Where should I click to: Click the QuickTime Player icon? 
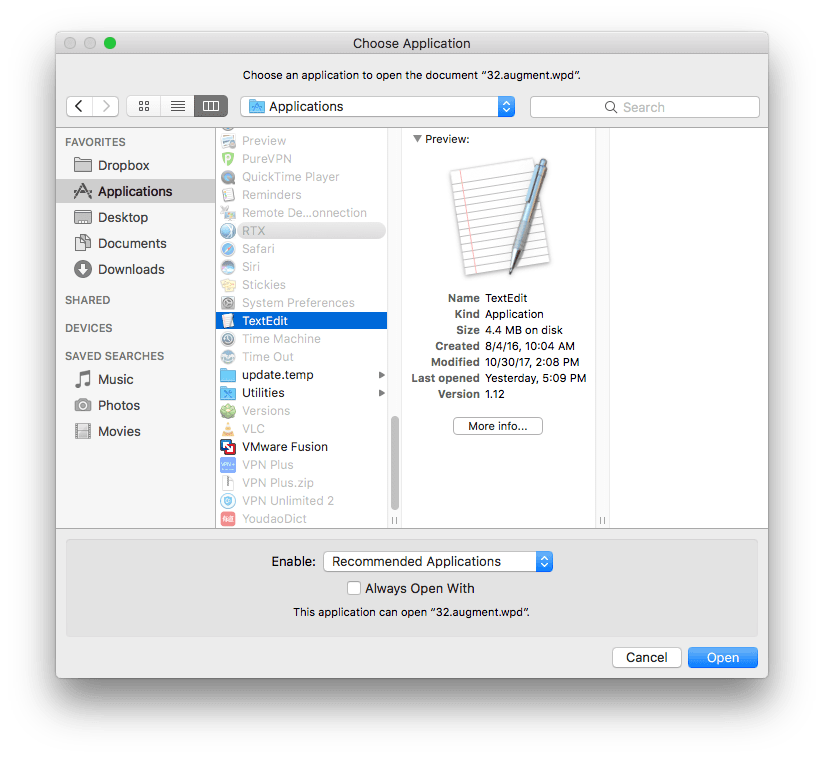pyautogui.click(x=228, y=177)
